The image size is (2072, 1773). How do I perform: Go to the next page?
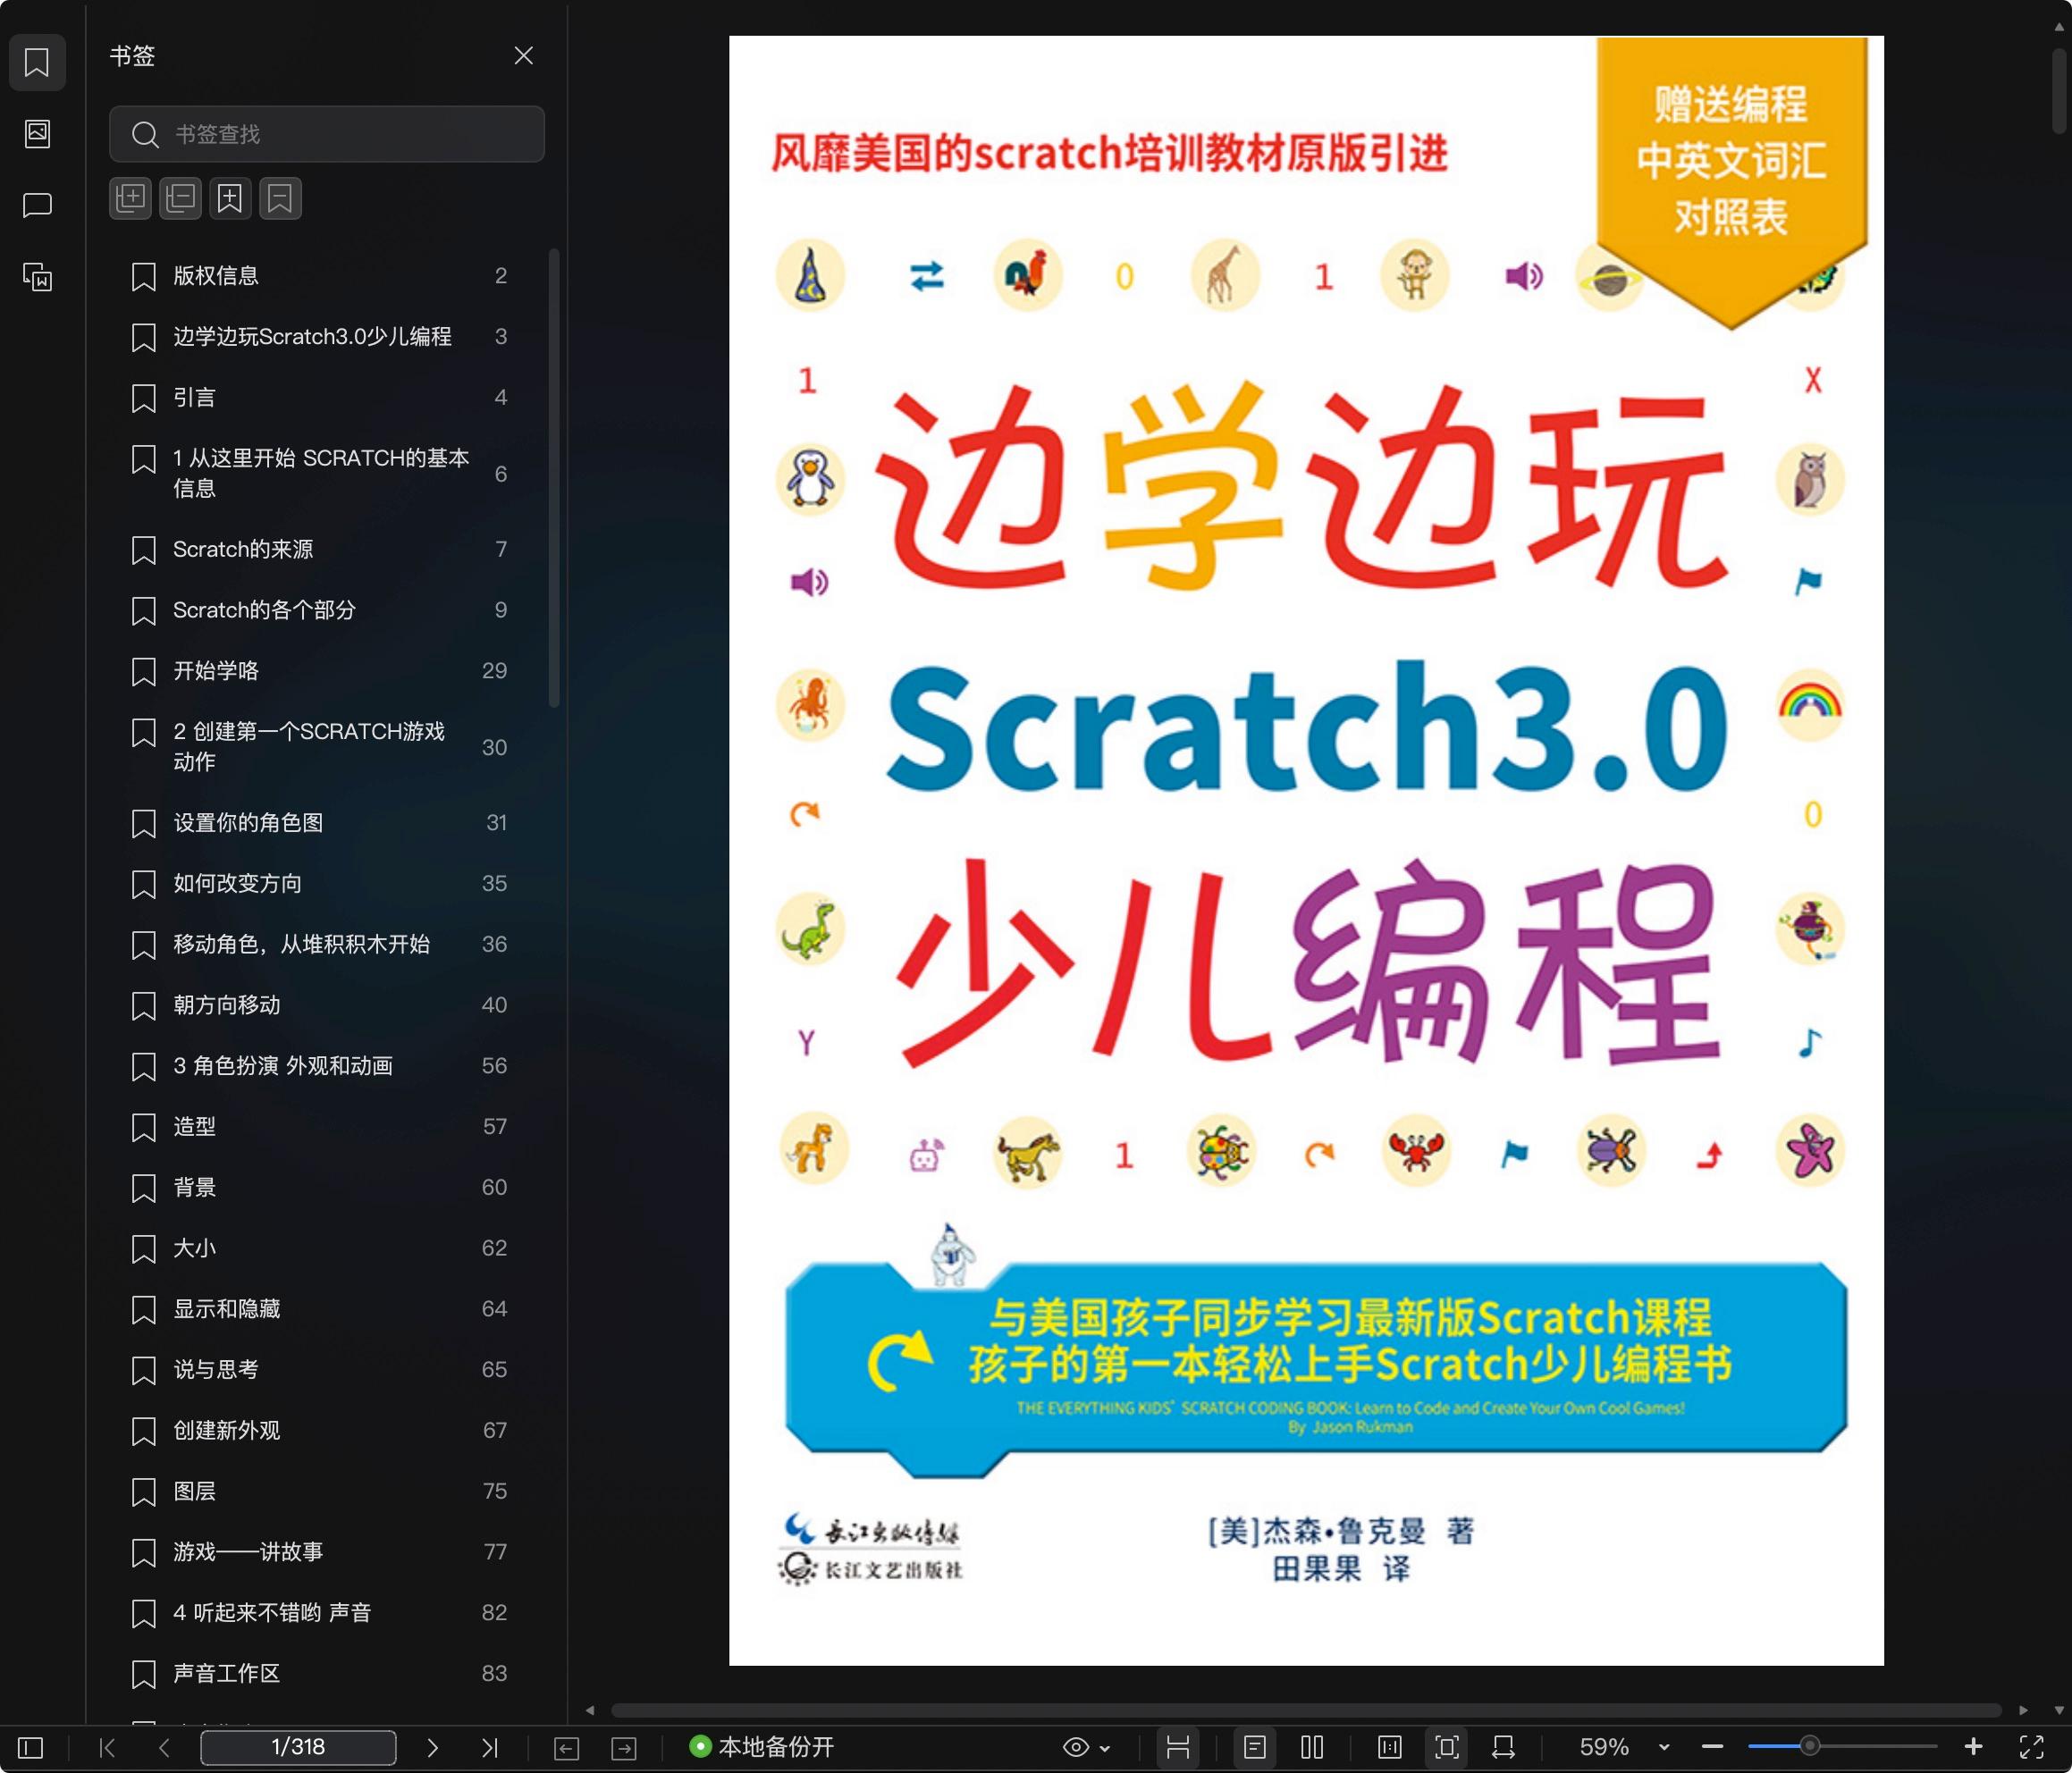click(432, 1747)
